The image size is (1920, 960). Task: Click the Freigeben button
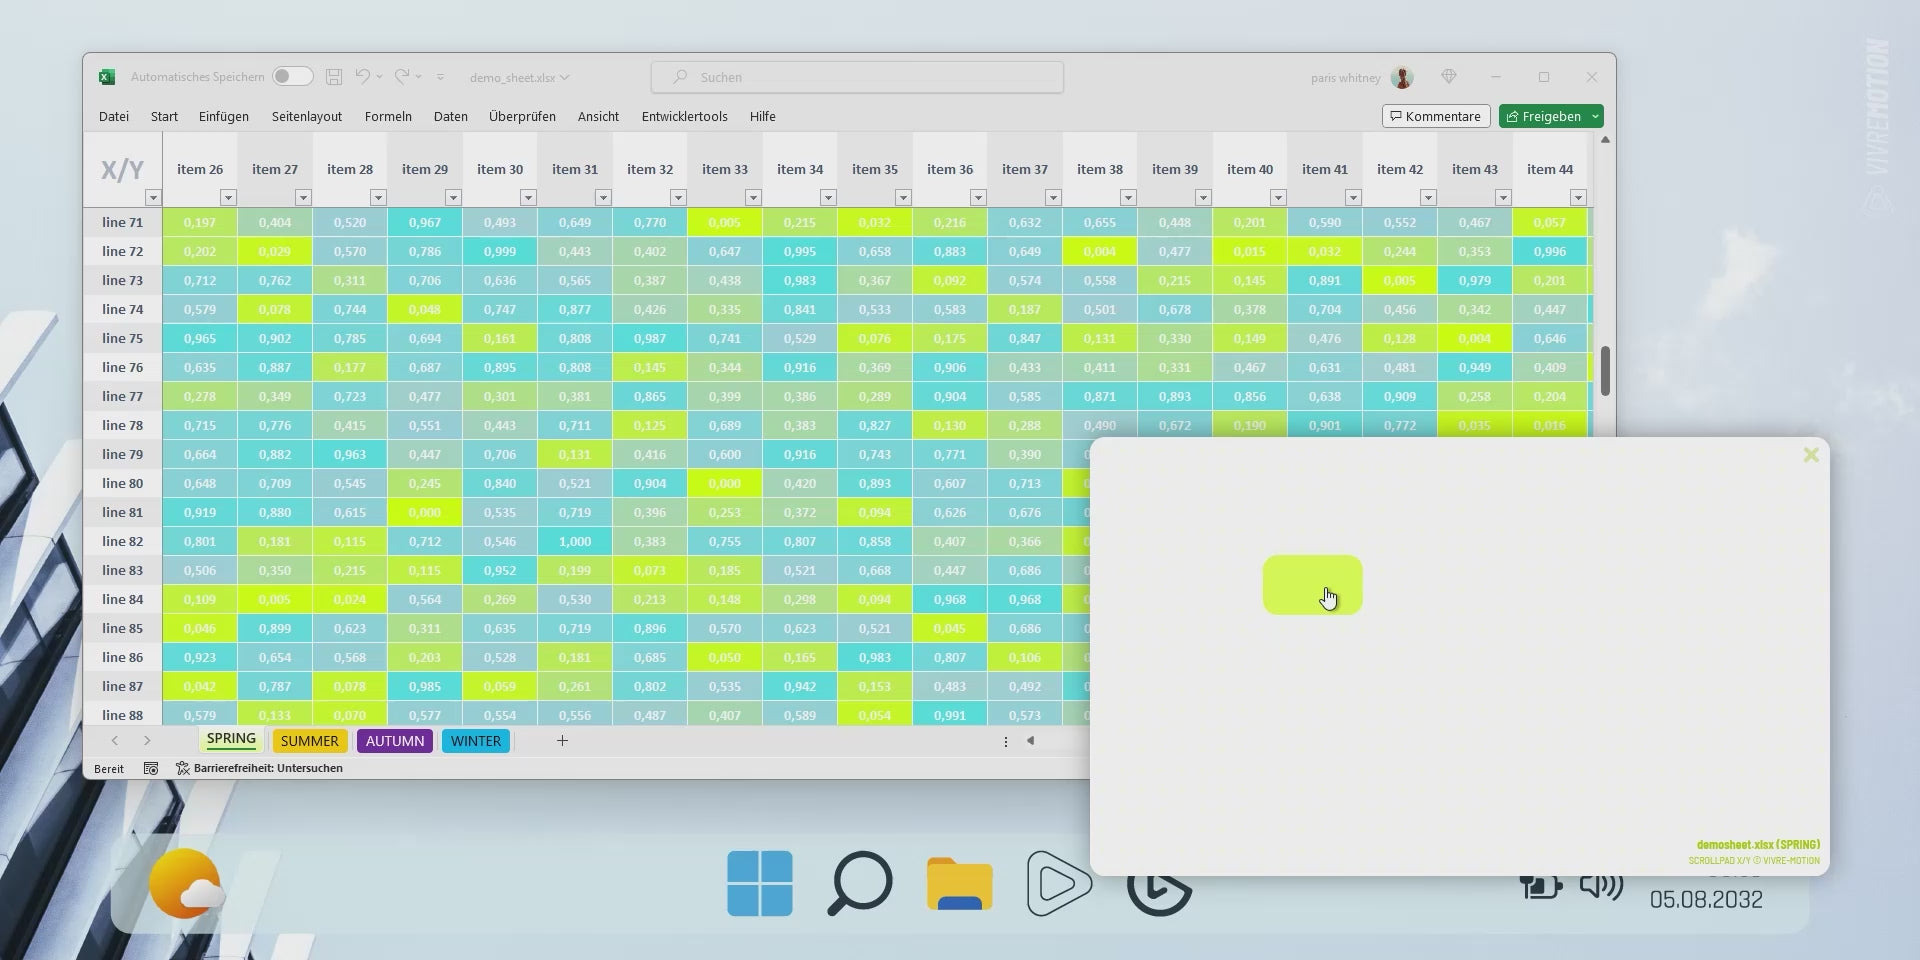pyautogui.click(x=1543, y=116)
